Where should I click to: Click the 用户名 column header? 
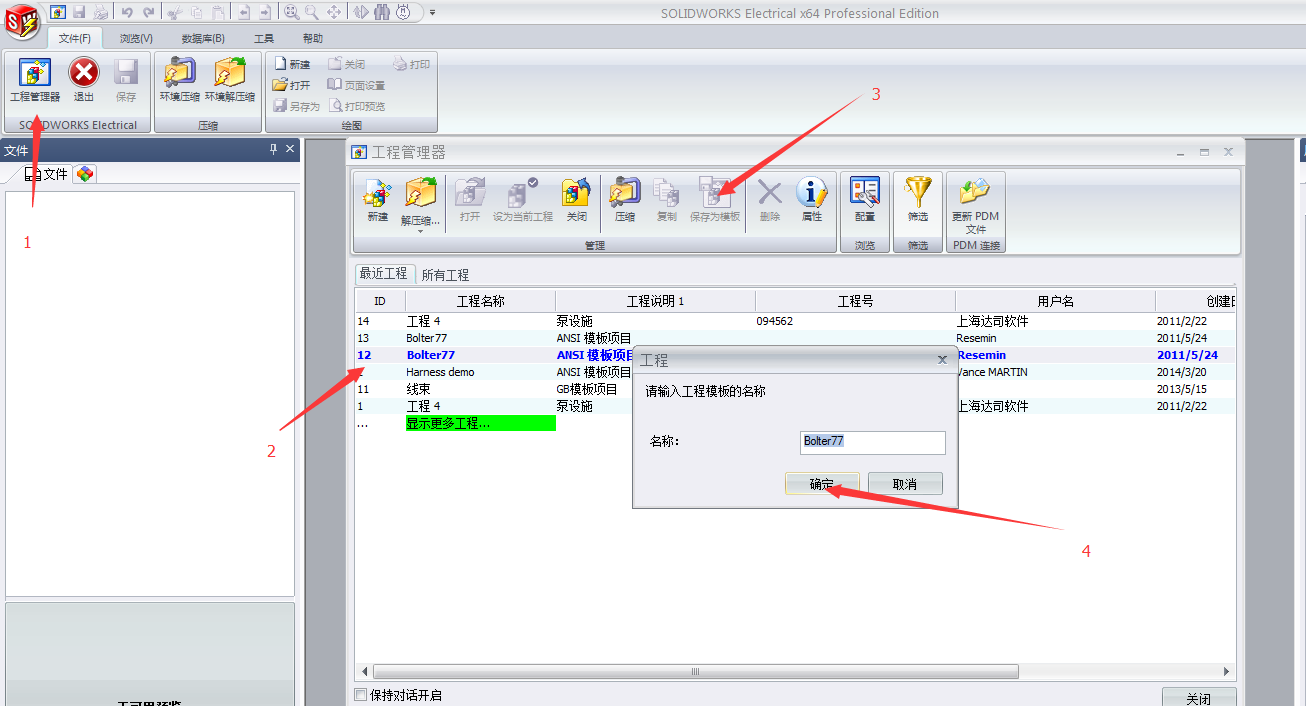point(1056,301)
